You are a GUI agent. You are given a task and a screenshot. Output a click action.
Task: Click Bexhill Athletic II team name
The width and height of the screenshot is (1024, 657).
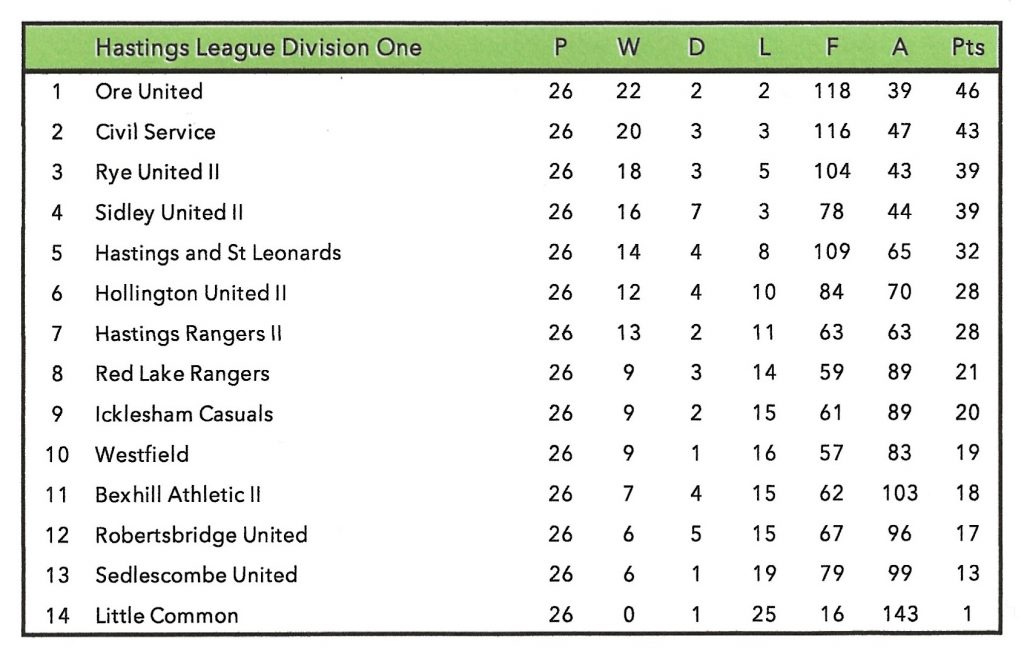[178, 495]
